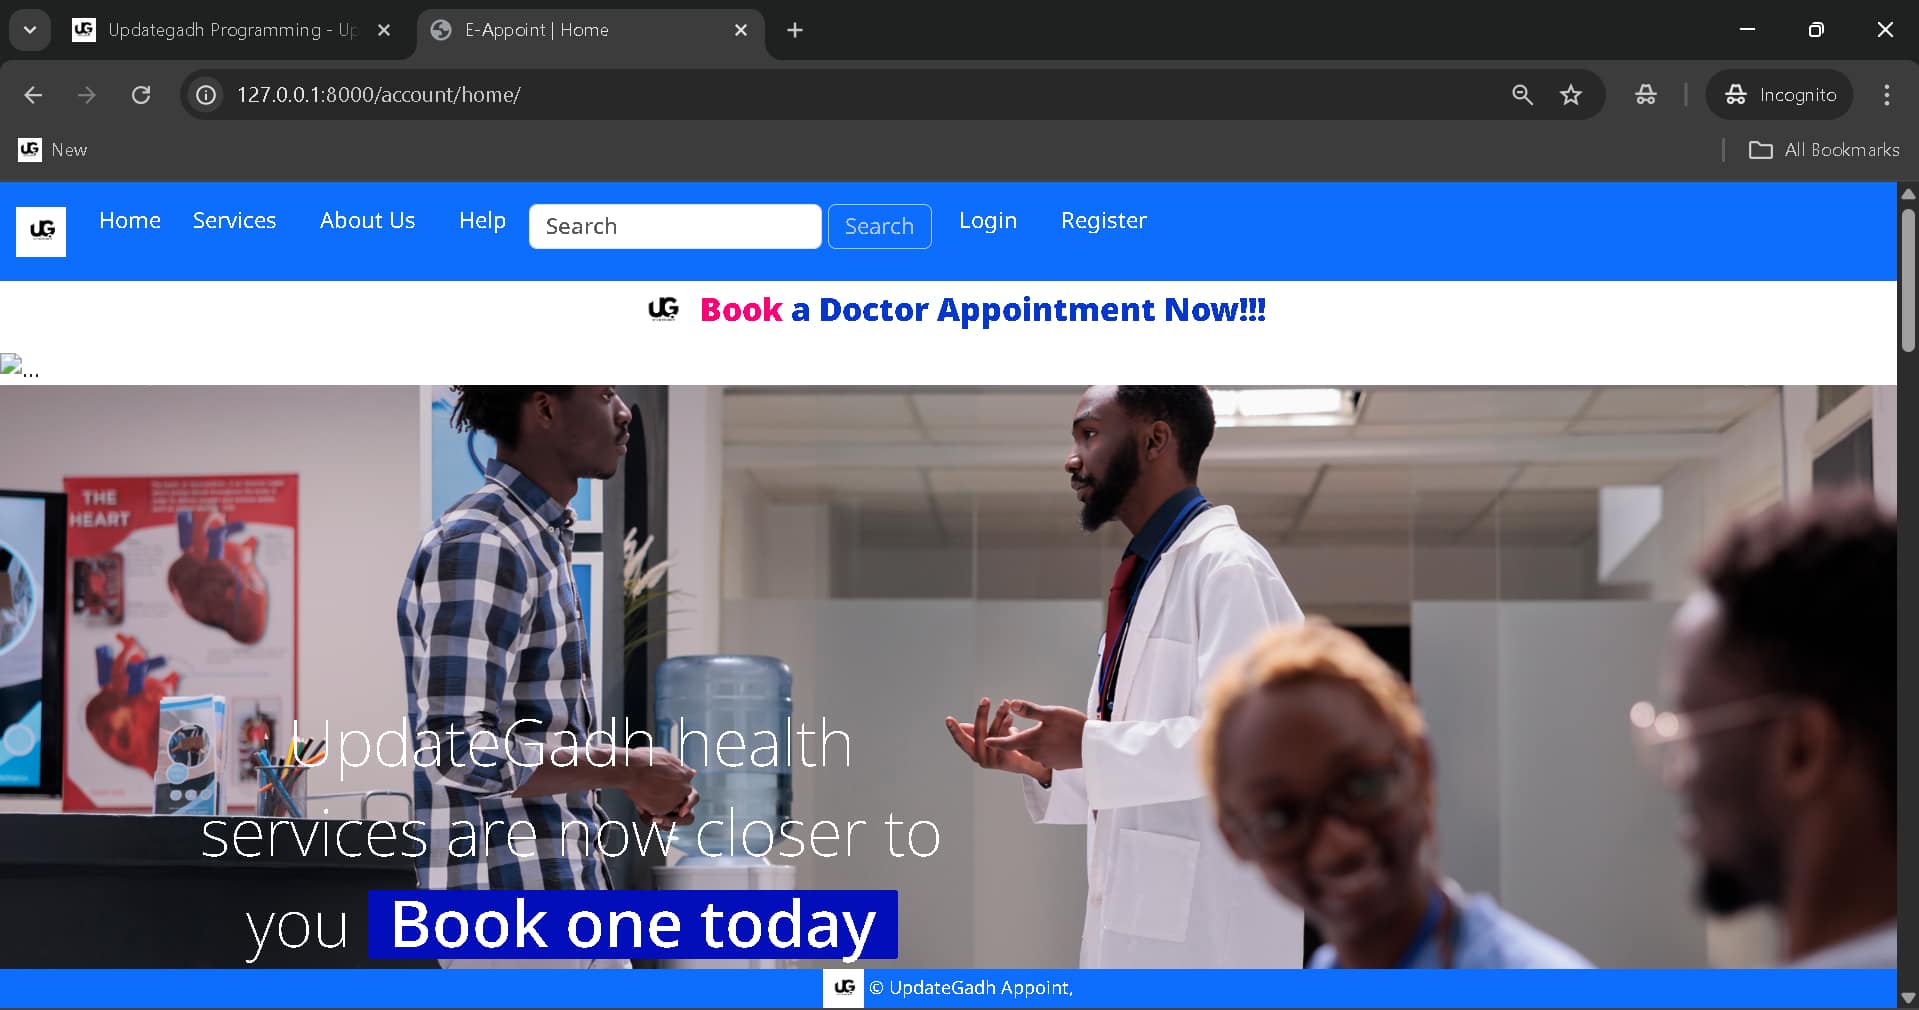1919x1010 pixels.
Task: Click the reload page icon
Action: [x=141, y=95]
